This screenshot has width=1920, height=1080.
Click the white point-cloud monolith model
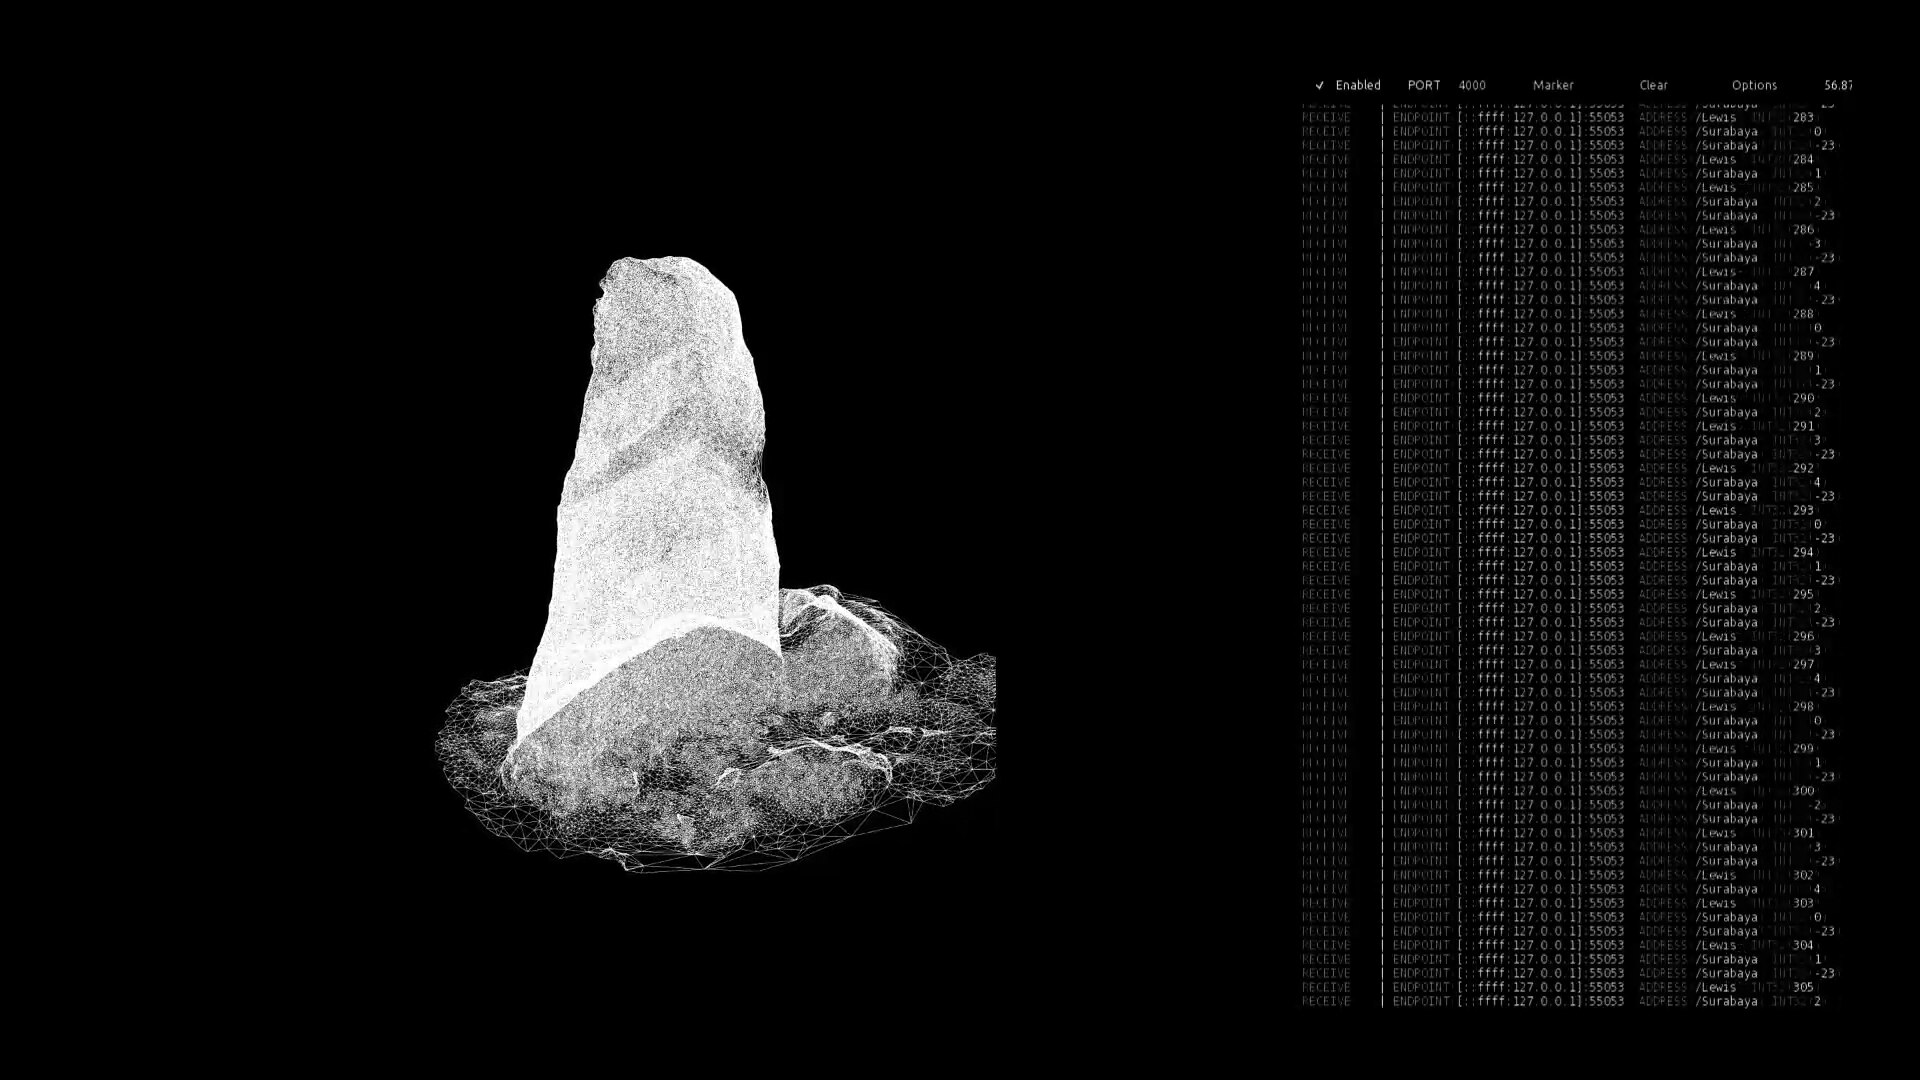pos(660,450)
